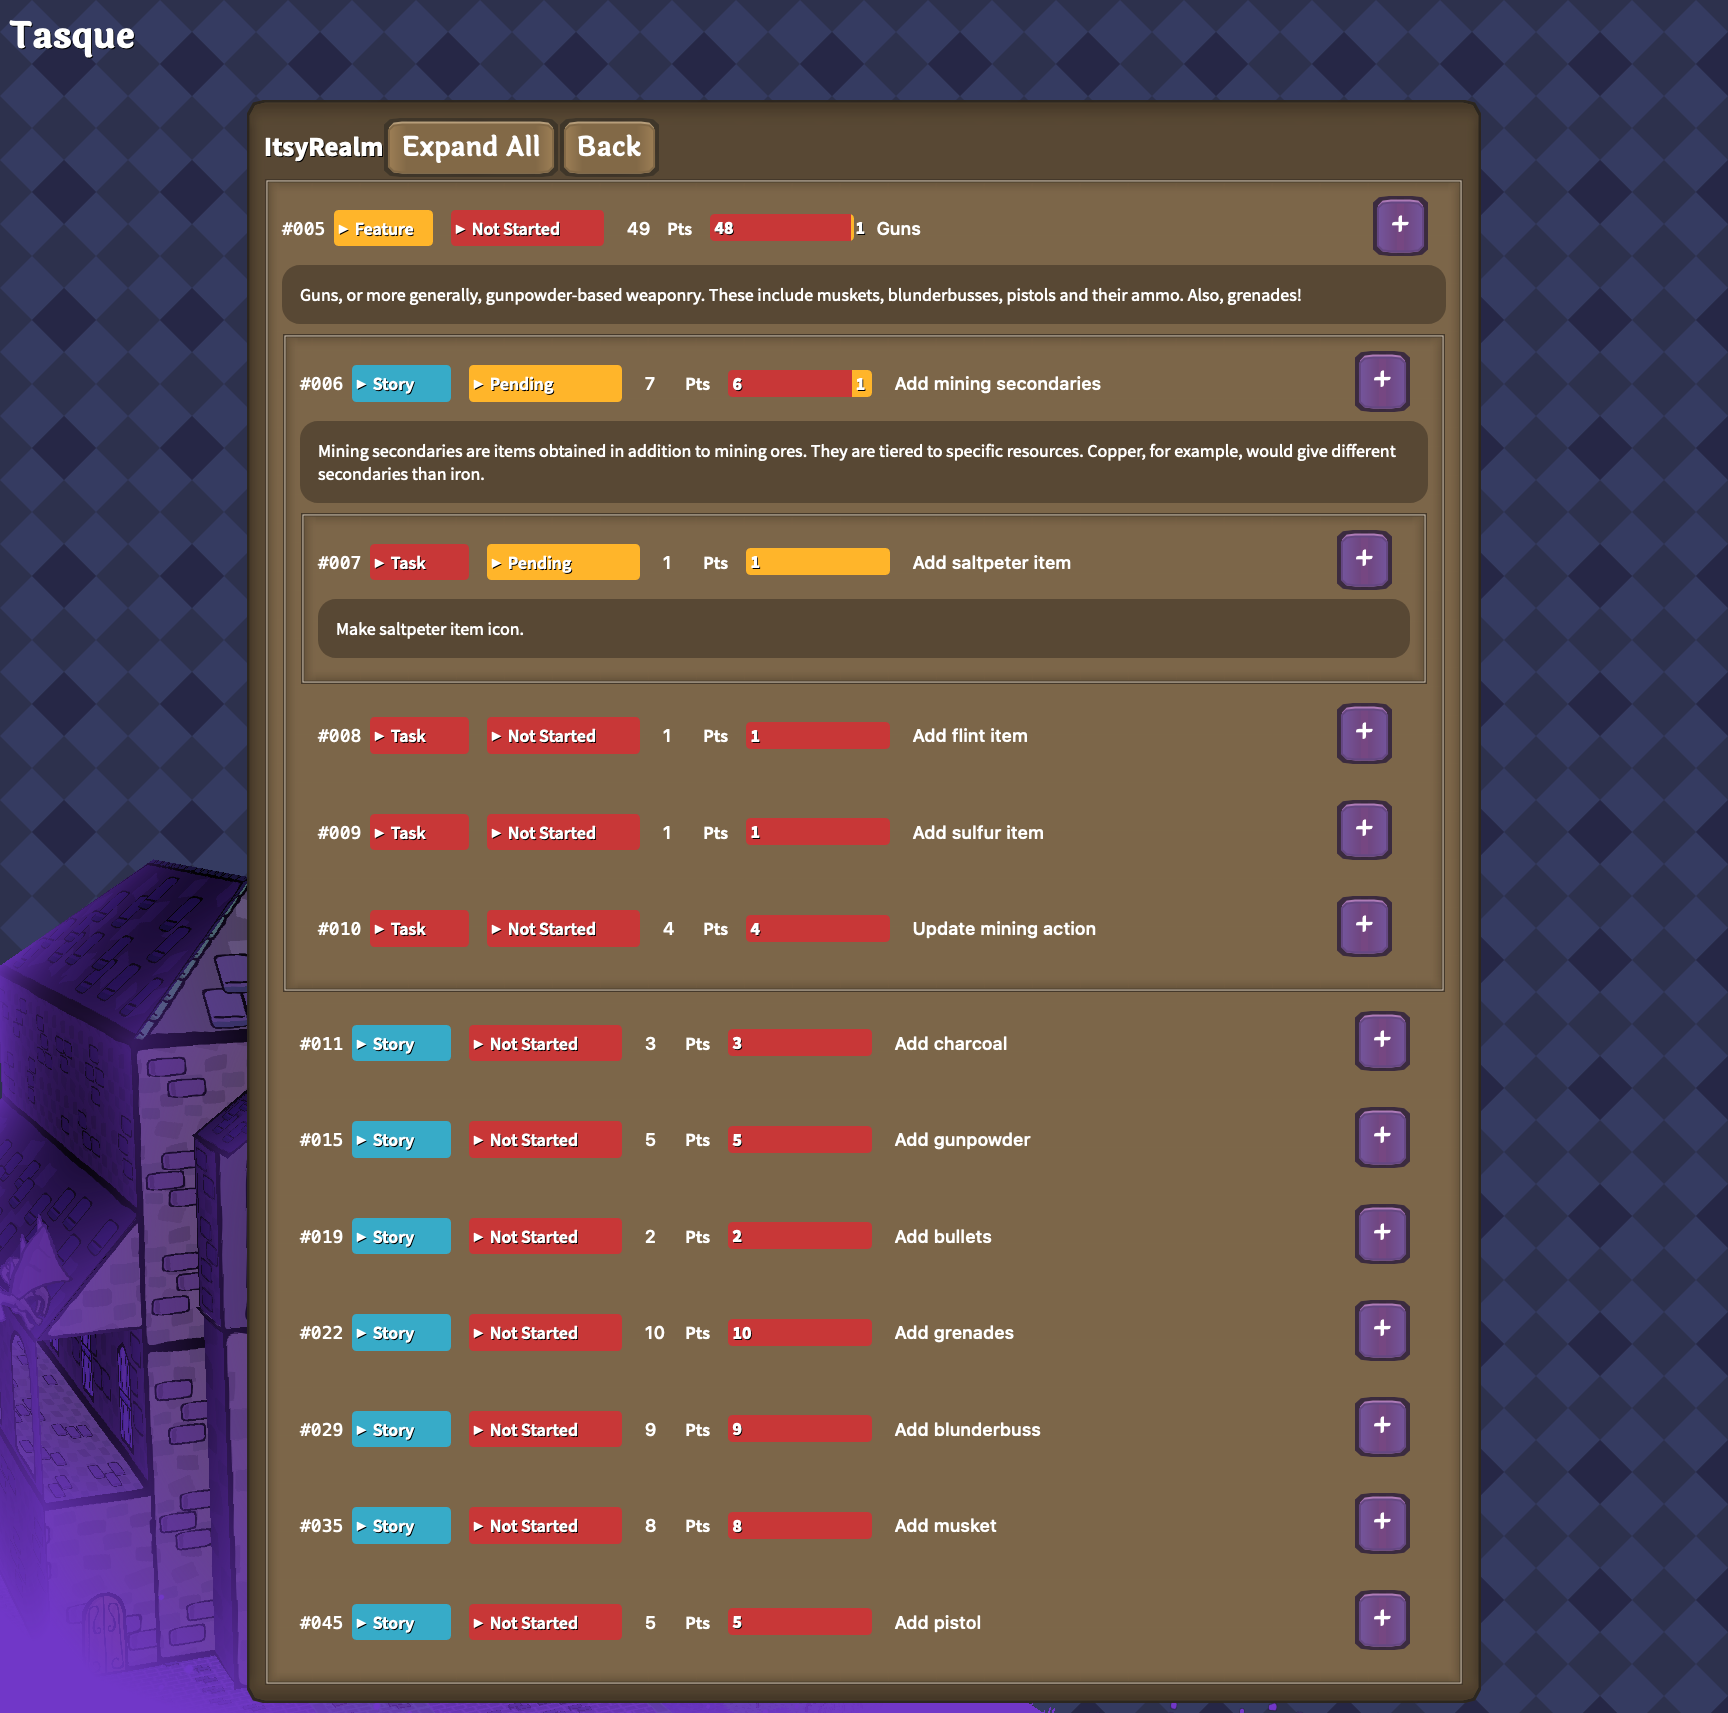Screen dimensions: 1728x1713
Task: Select the Add blunderbuss story title
Action: tap(966, 1430)
